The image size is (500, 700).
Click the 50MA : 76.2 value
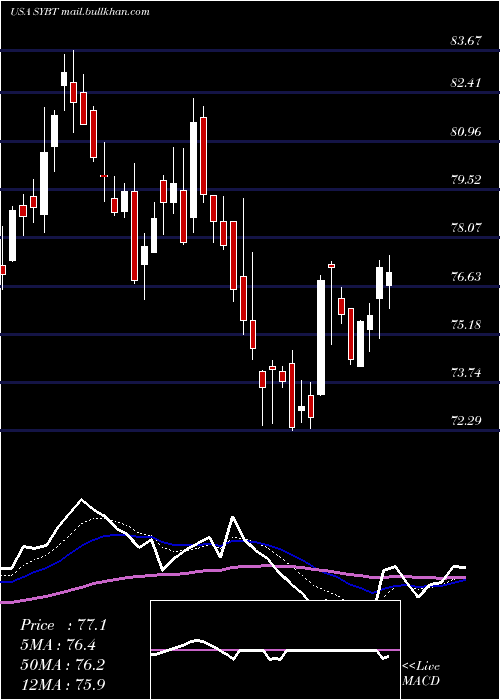click(62, 664)
